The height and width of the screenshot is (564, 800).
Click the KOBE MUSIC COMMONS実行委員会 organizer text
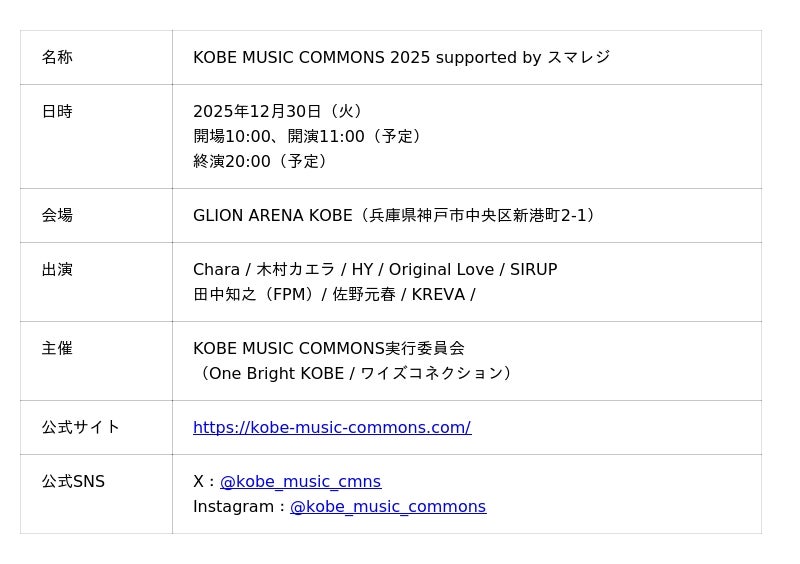coord(328,349)
